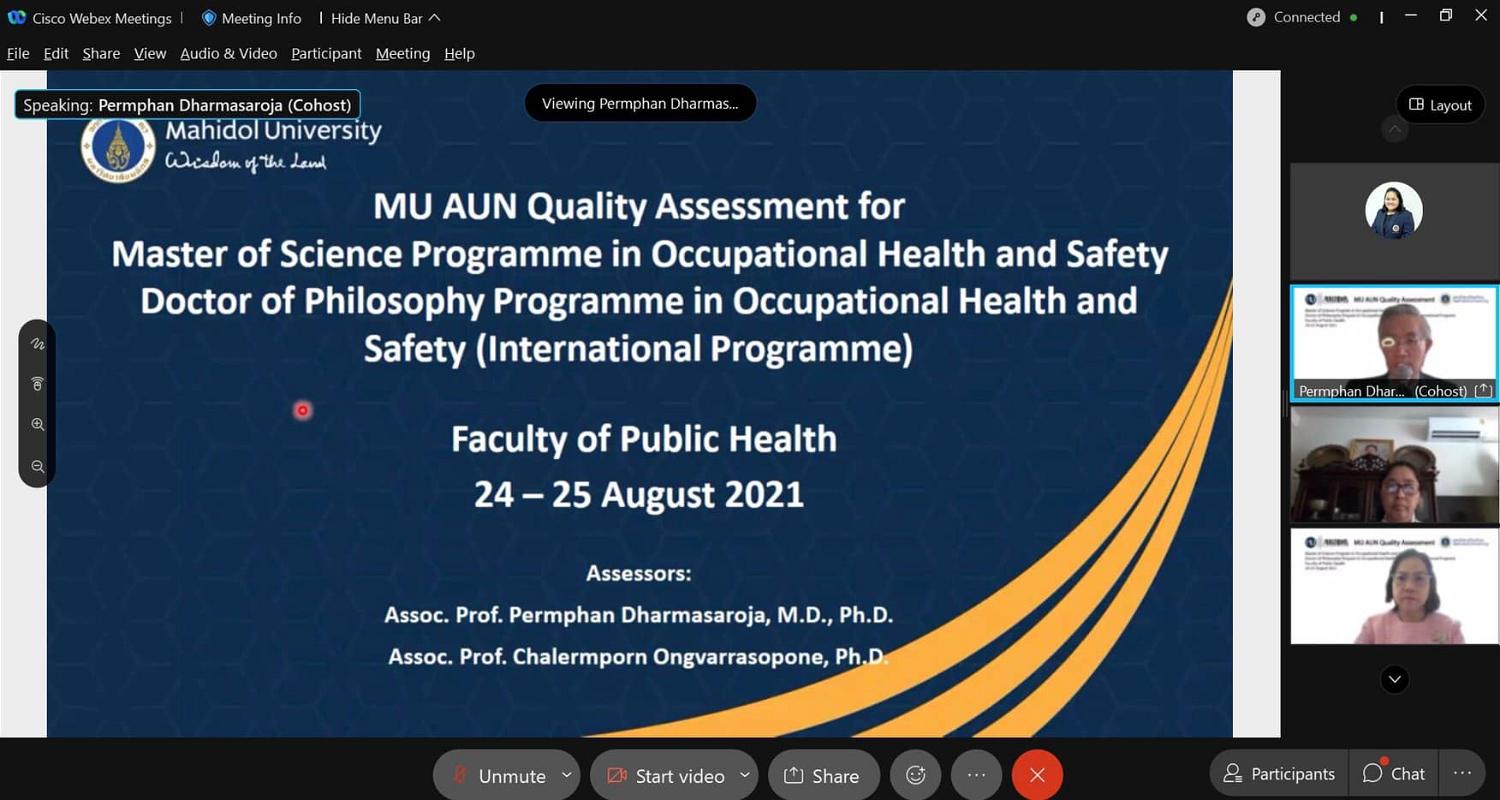Select the thumbnail of participant in pink shirt

[x=1394, y=586]
